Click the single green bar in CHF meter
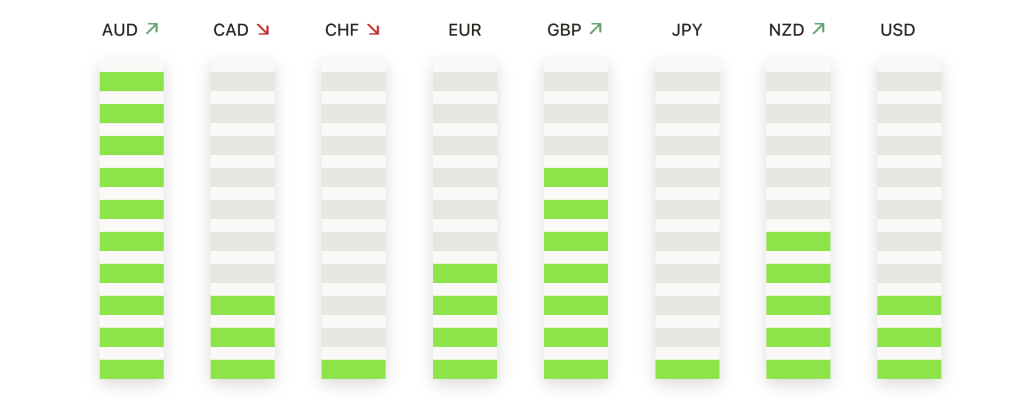 [354, 369]
